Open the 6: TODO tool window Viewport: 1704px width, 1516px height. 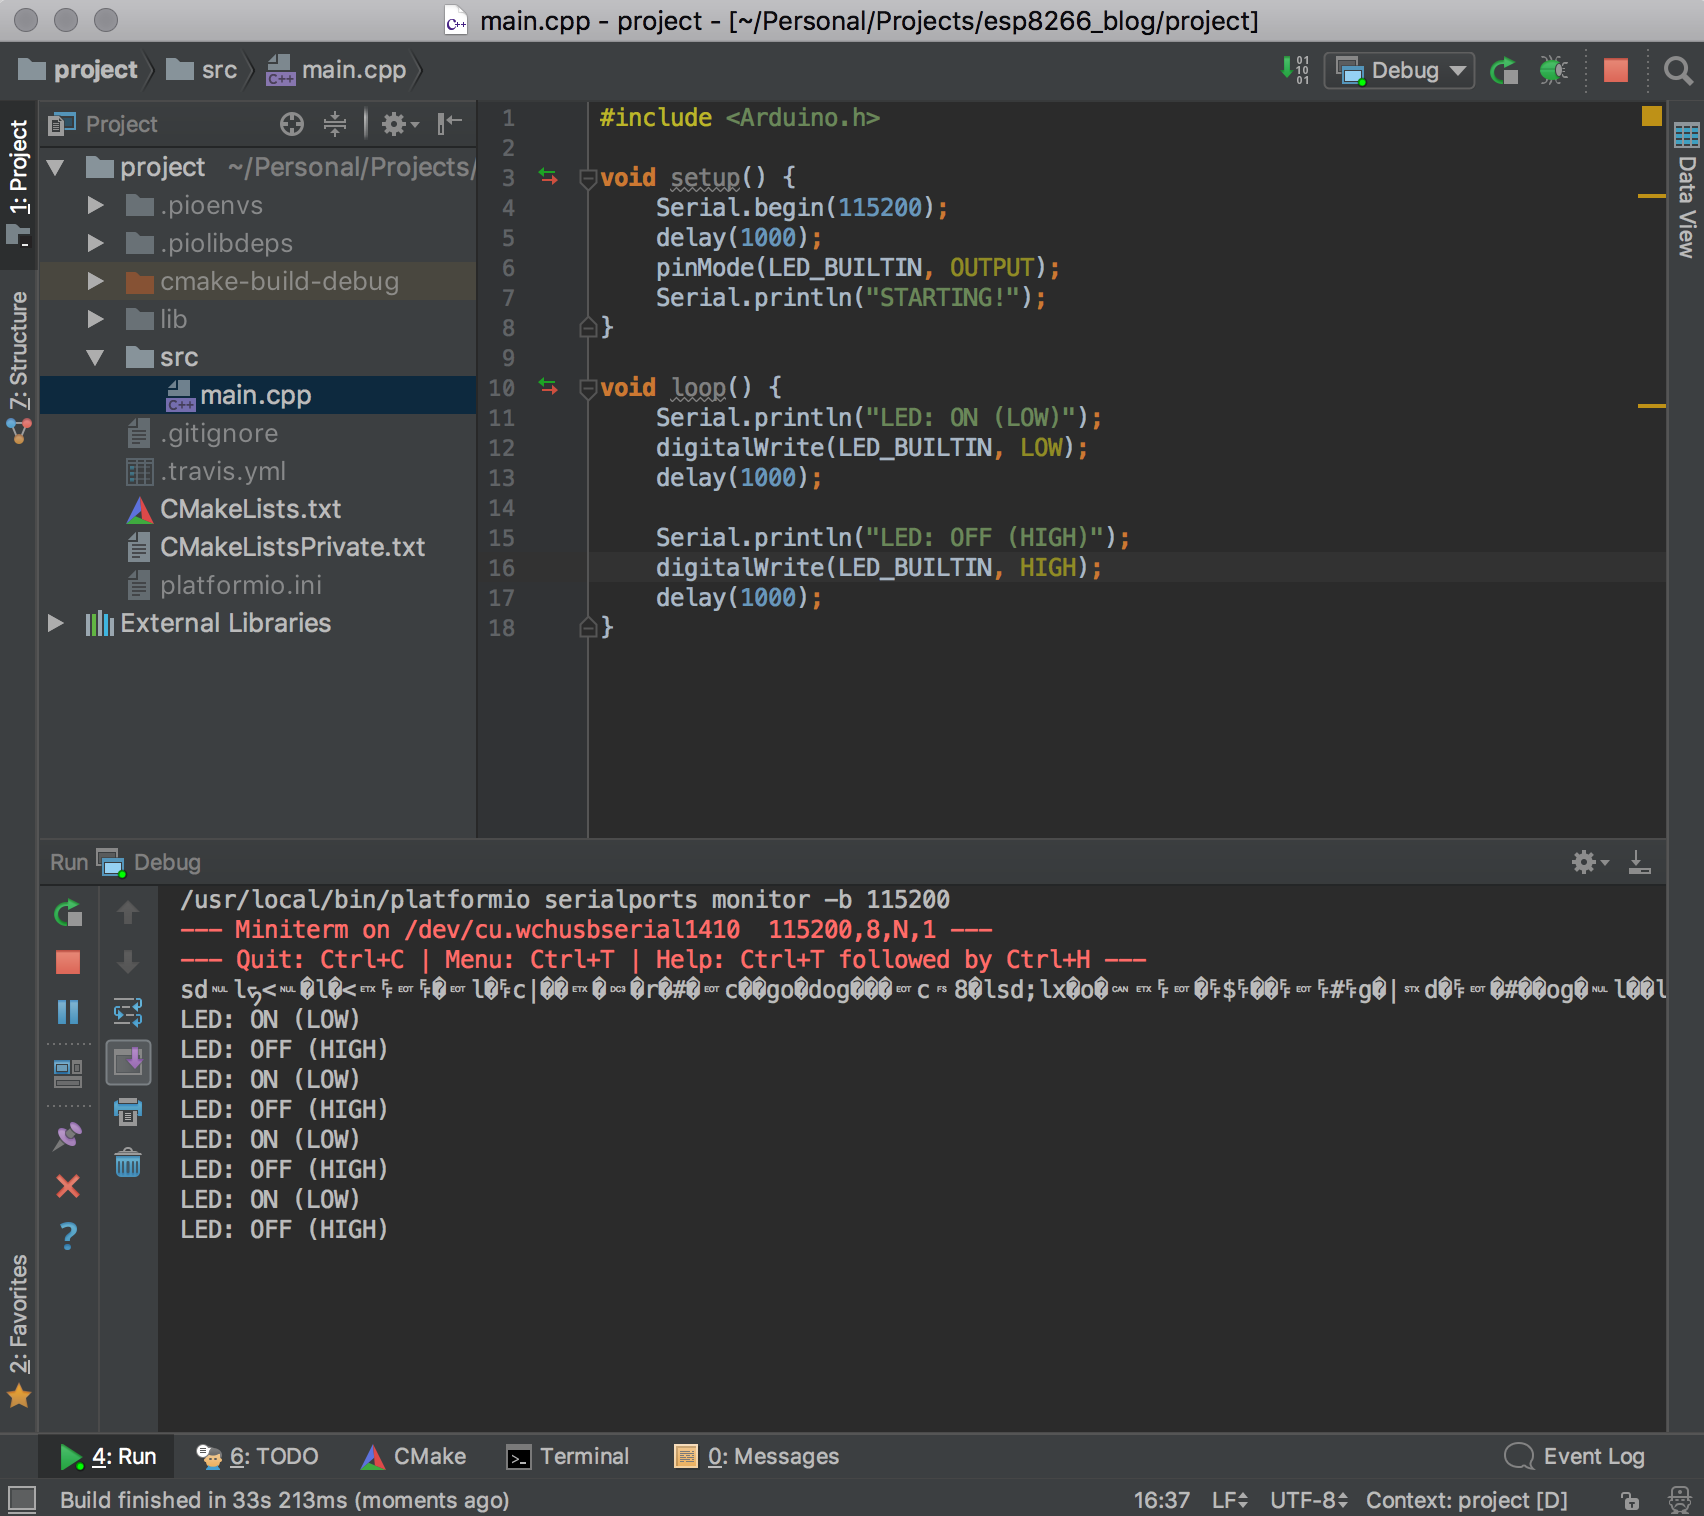point(259,1456)
